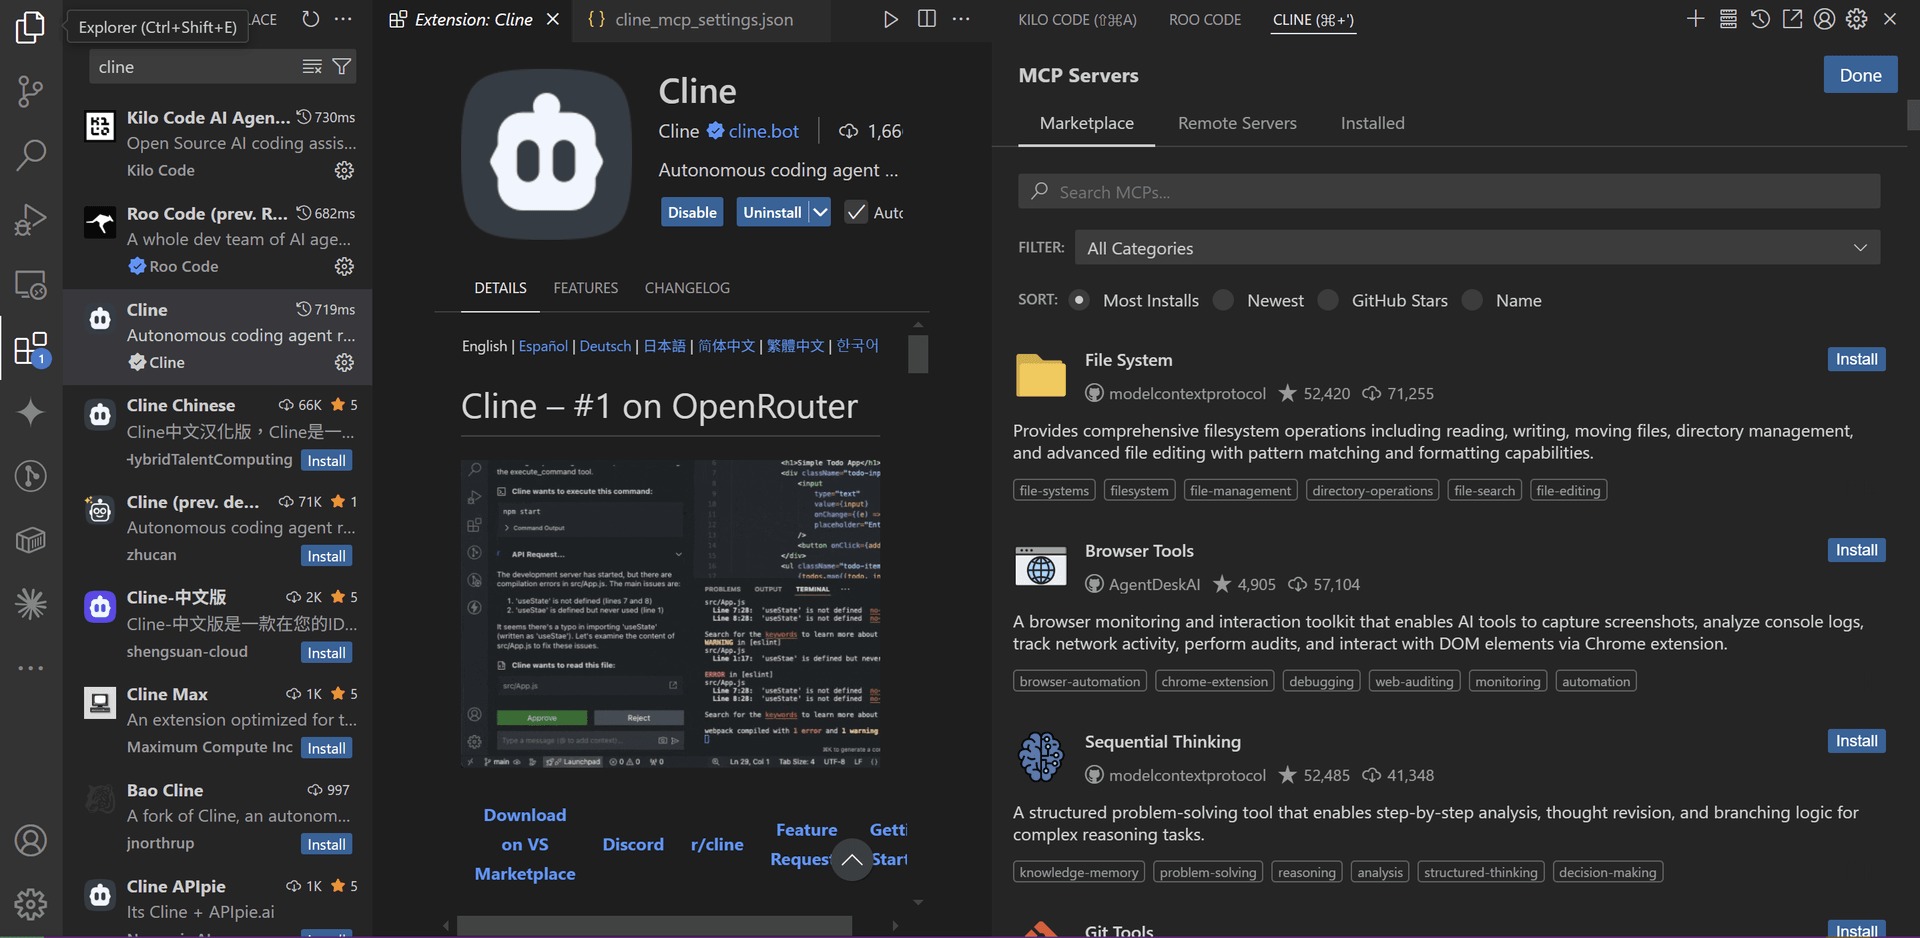The height and width of the screenshot is (938, 1920).
Task: Filter extensions with funnel icon
Action: coord(342,67)
